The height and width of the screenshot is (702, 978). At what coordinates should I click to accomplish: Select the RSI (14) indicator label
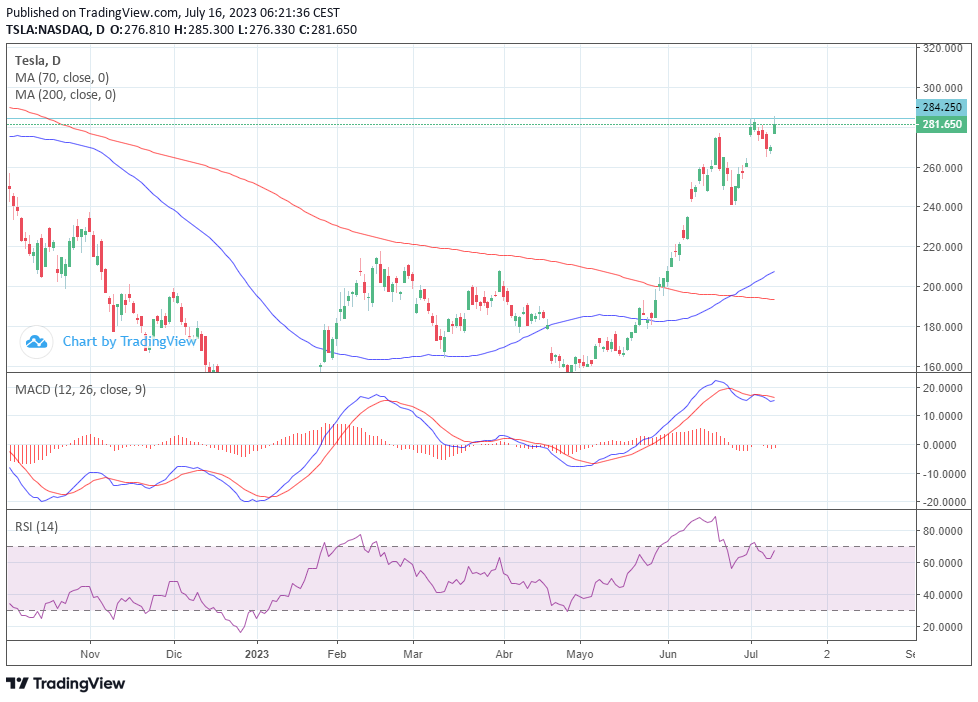[36, 527]
